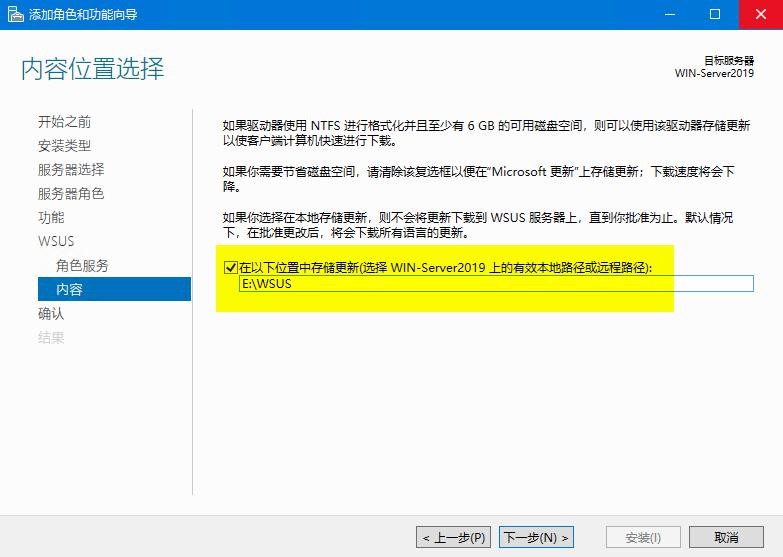
Task: Go to the 确认 step
Action: [x=51, y=314]
